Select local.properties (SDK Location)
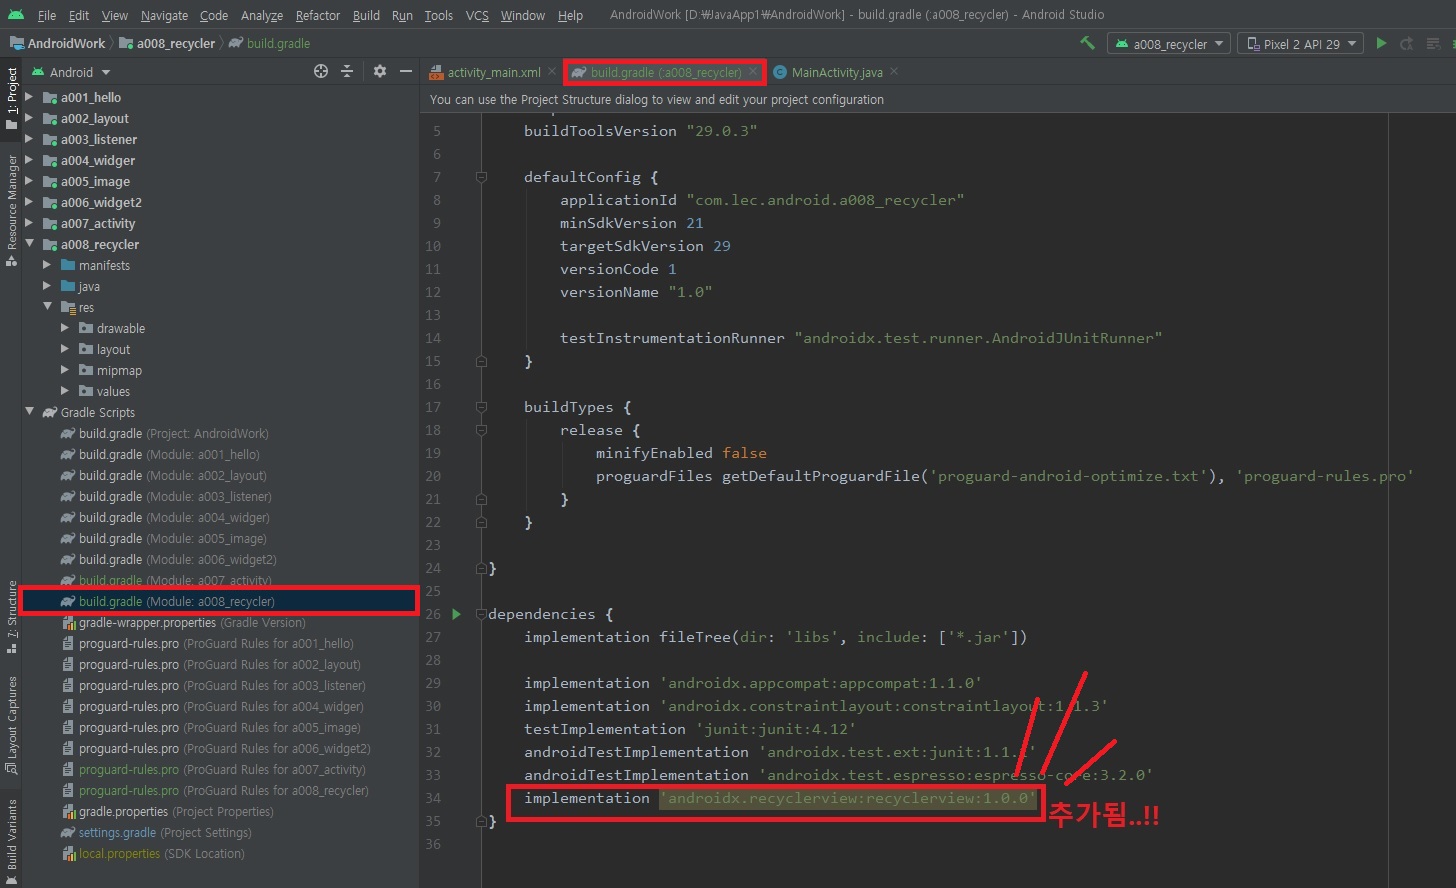1456x888 pixels. (152, 853)
